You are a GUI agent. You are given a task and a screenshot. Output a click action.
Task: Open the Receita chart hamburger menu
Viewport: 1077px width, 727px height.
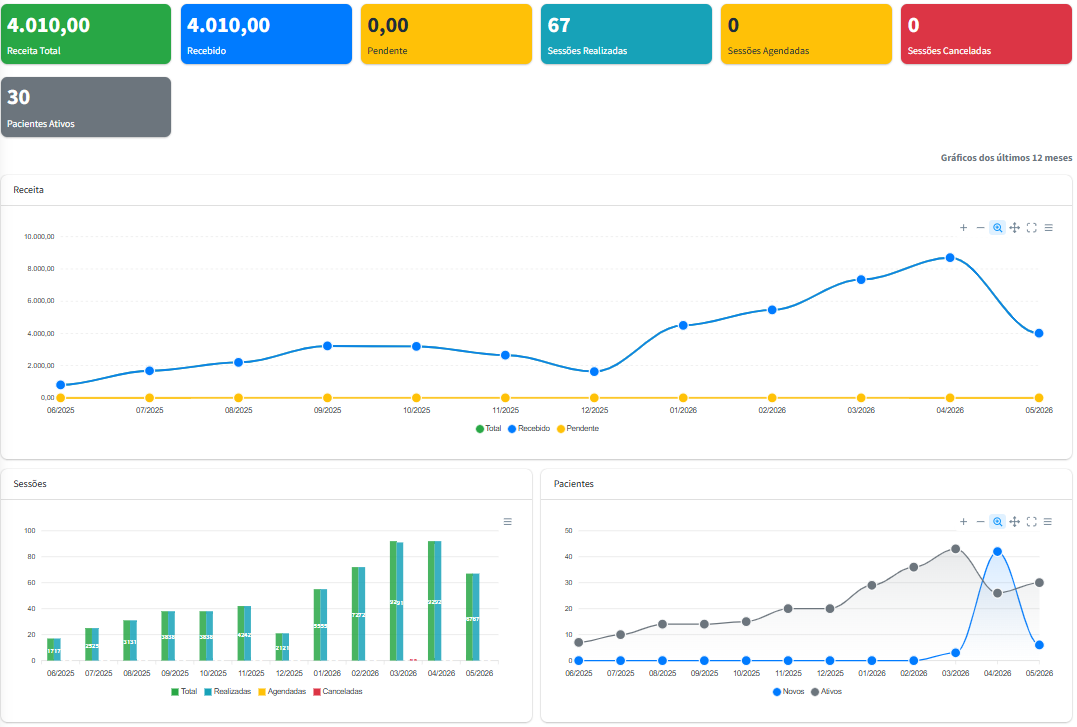(1049, 227)
